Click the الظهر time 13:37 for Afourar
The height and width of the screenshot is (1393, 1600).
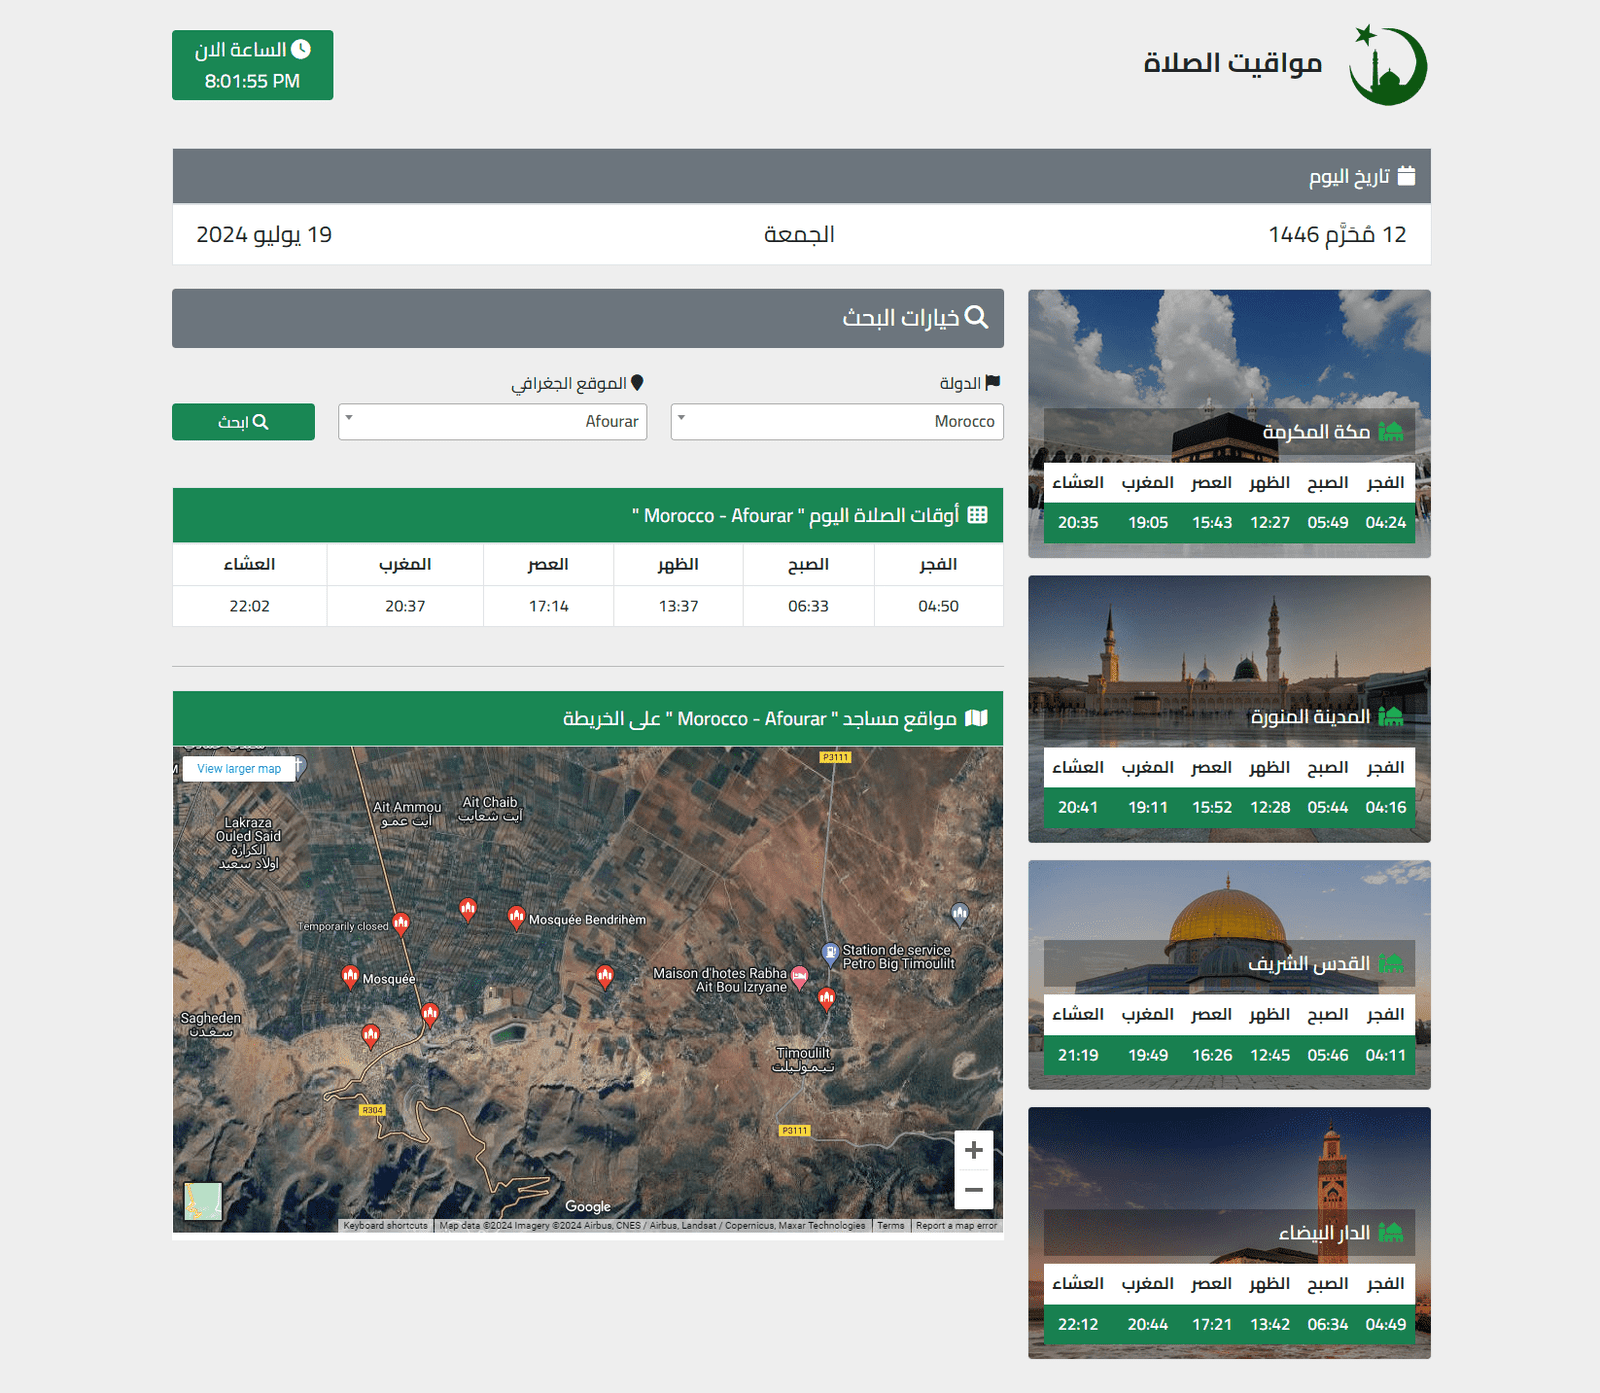click(x=678, y=606)
